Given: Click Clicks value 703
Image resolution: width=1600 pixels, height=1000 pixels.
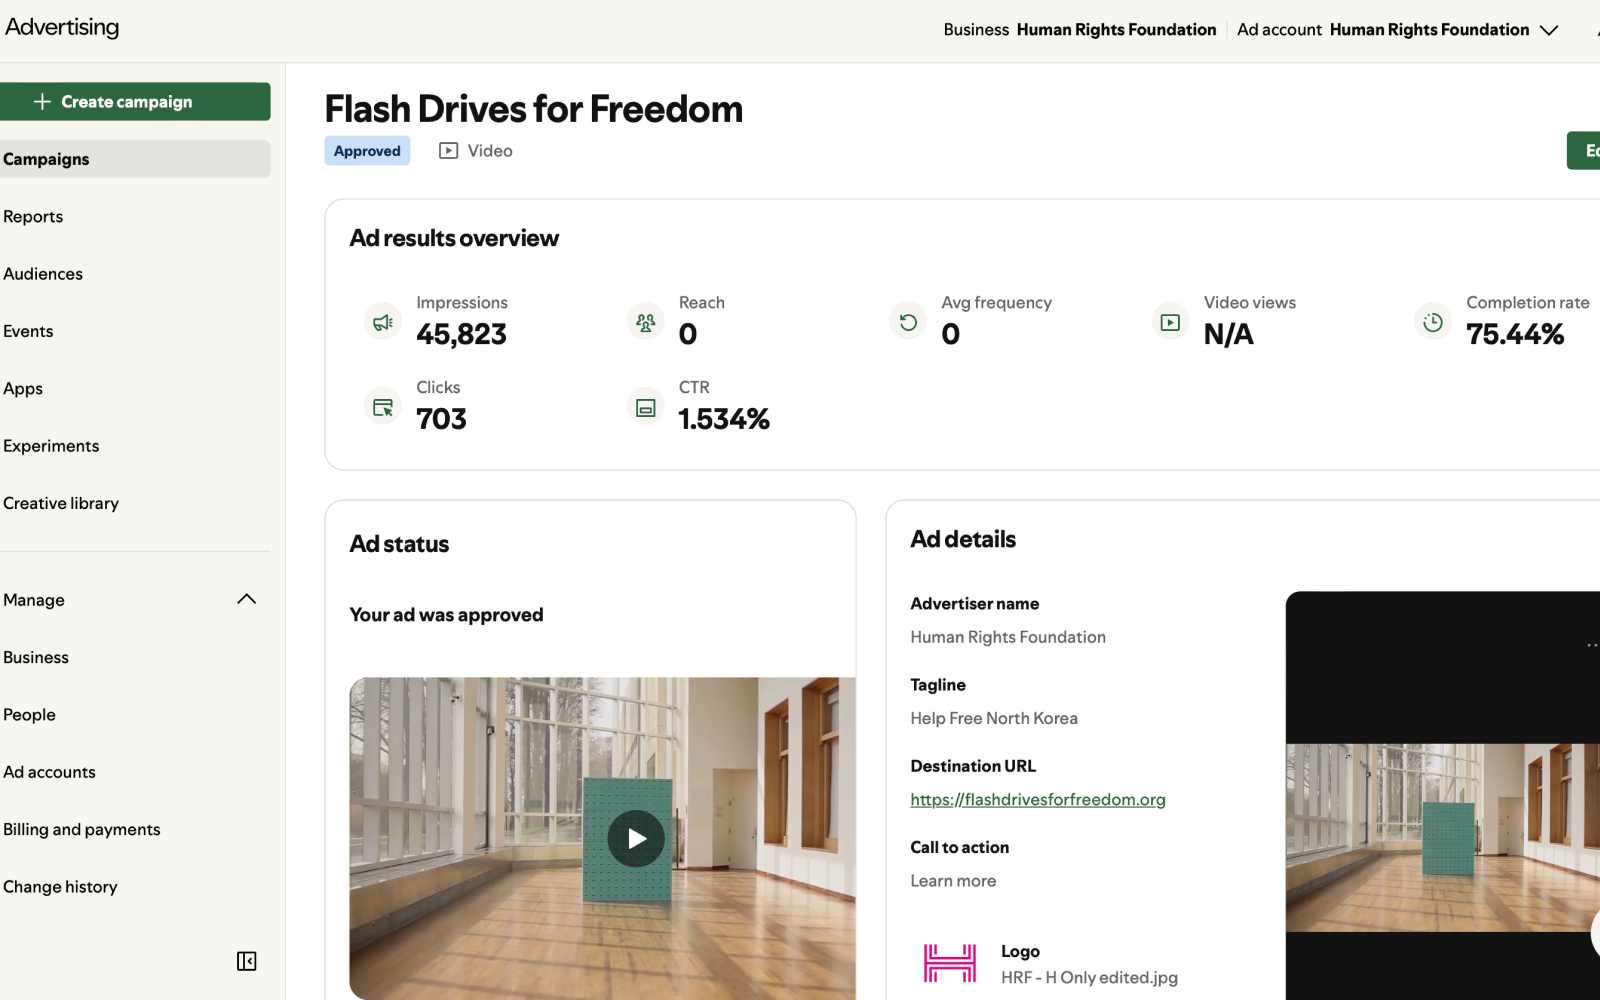Looking at the screenshot, I should point(441,419).
